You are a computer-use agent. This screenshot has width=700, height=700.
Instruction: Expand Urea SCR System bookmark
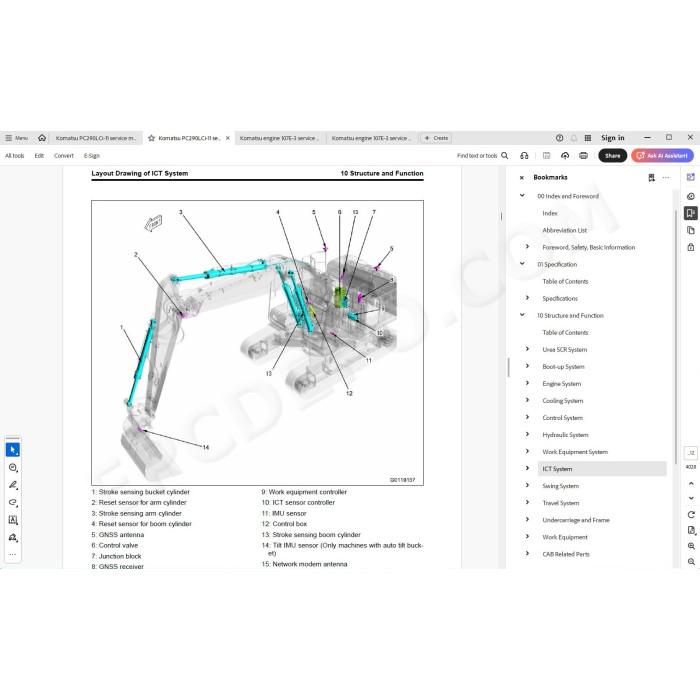pos(527,349)
